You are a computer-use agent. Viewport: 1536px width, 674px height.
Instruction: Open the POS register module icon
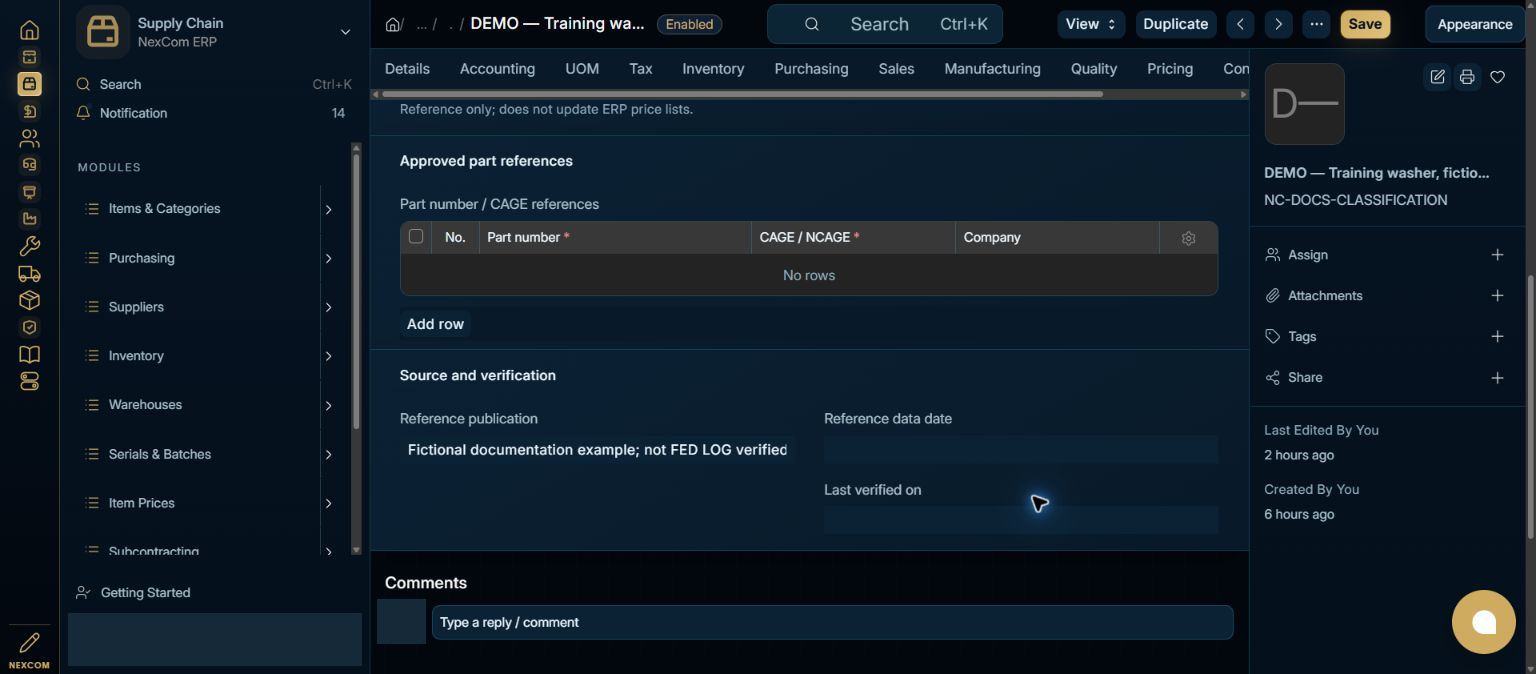[x=29, y=57]
